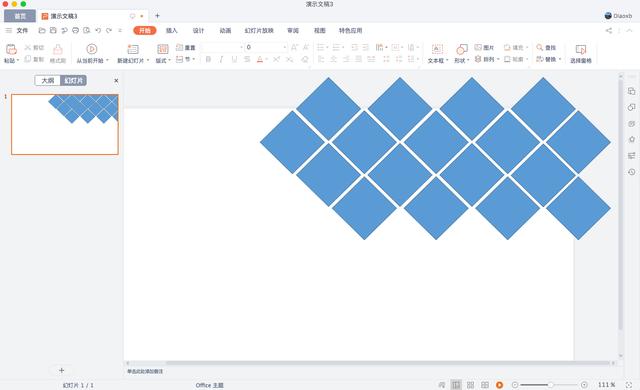
Task: Click the fit-to-window icon in status bar
Action: (x=629, y=385)
